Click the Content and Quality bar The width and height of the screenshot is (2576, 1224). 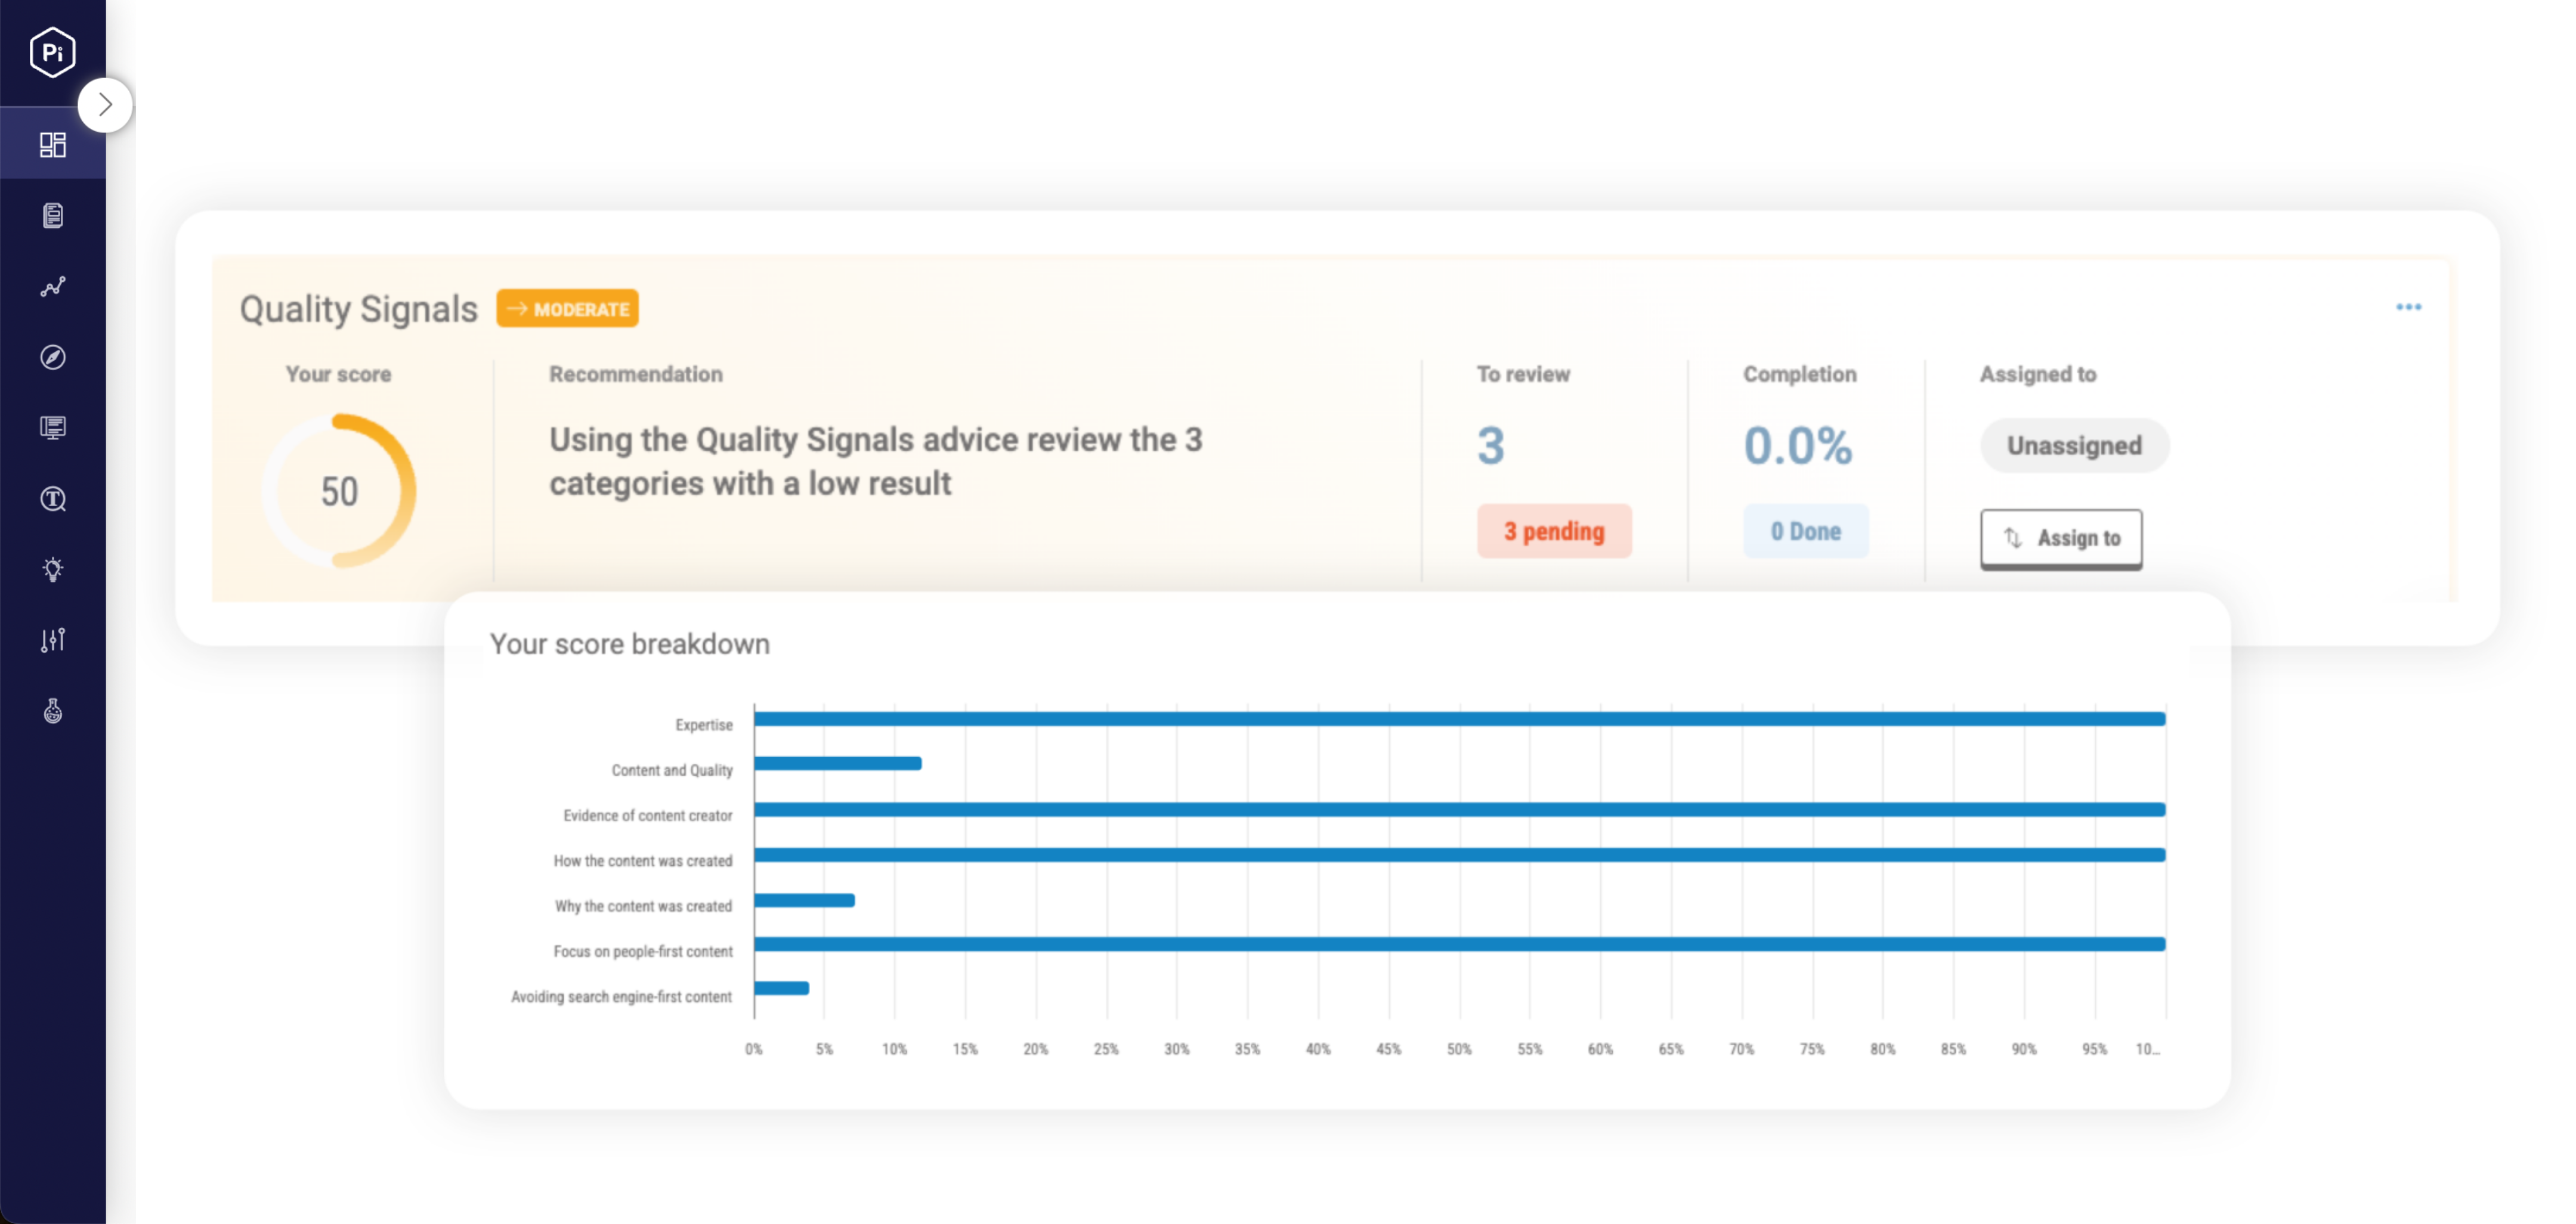(837, 764)
